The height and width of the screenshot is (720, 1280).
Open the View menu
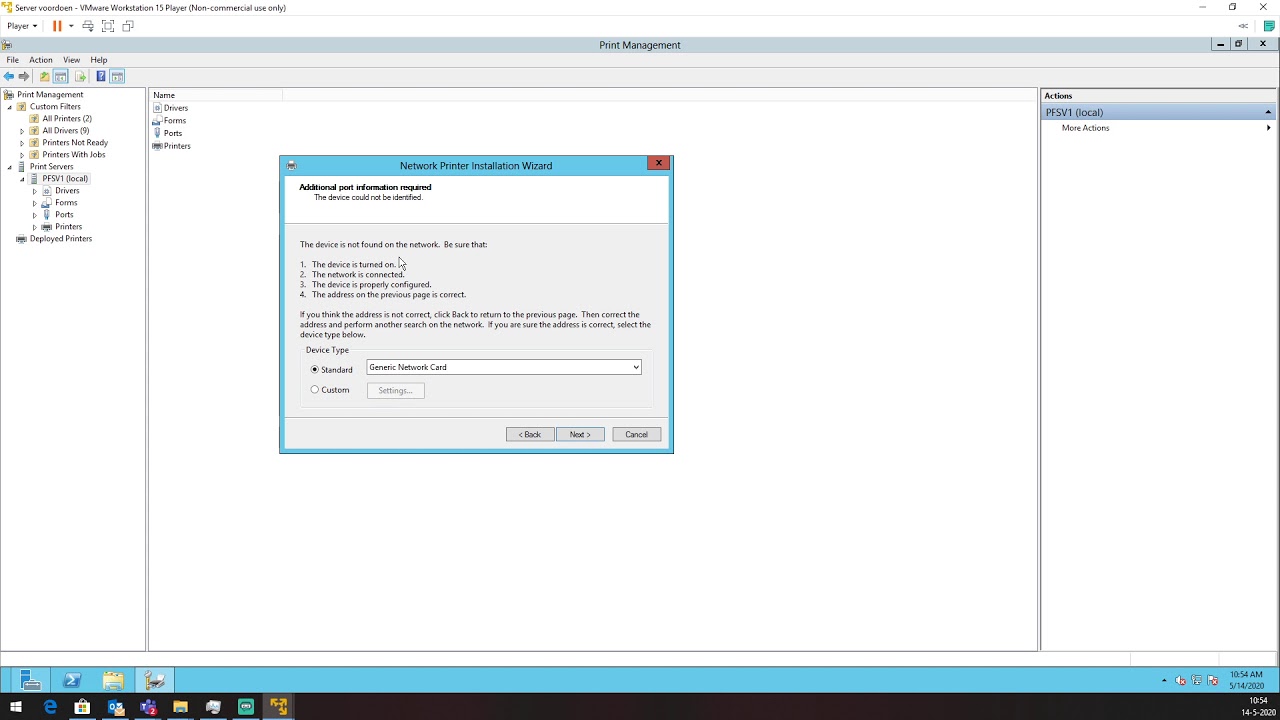72,60
